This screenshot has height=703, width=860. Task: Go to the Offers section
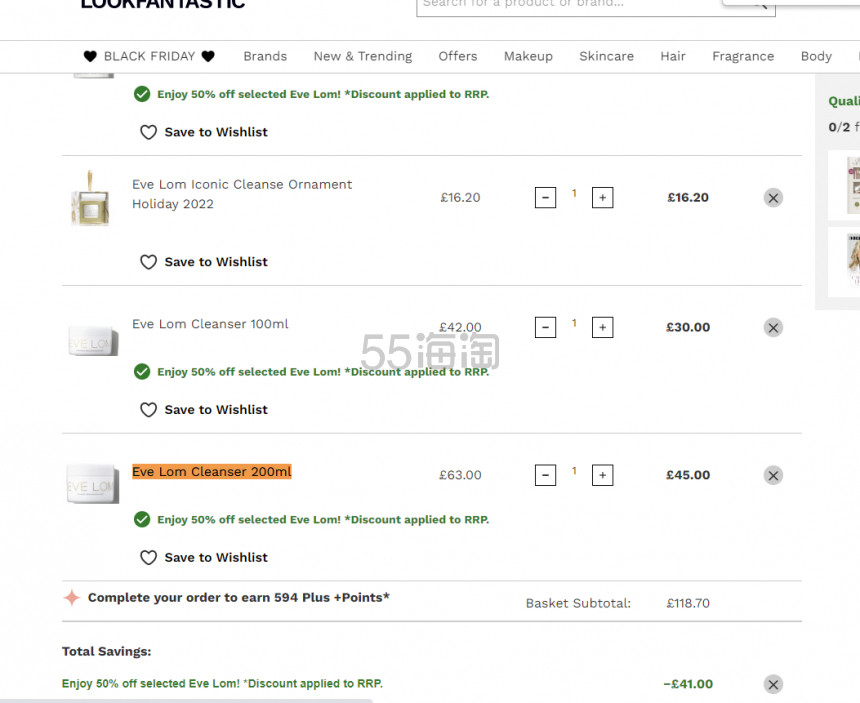coord(457,56)
